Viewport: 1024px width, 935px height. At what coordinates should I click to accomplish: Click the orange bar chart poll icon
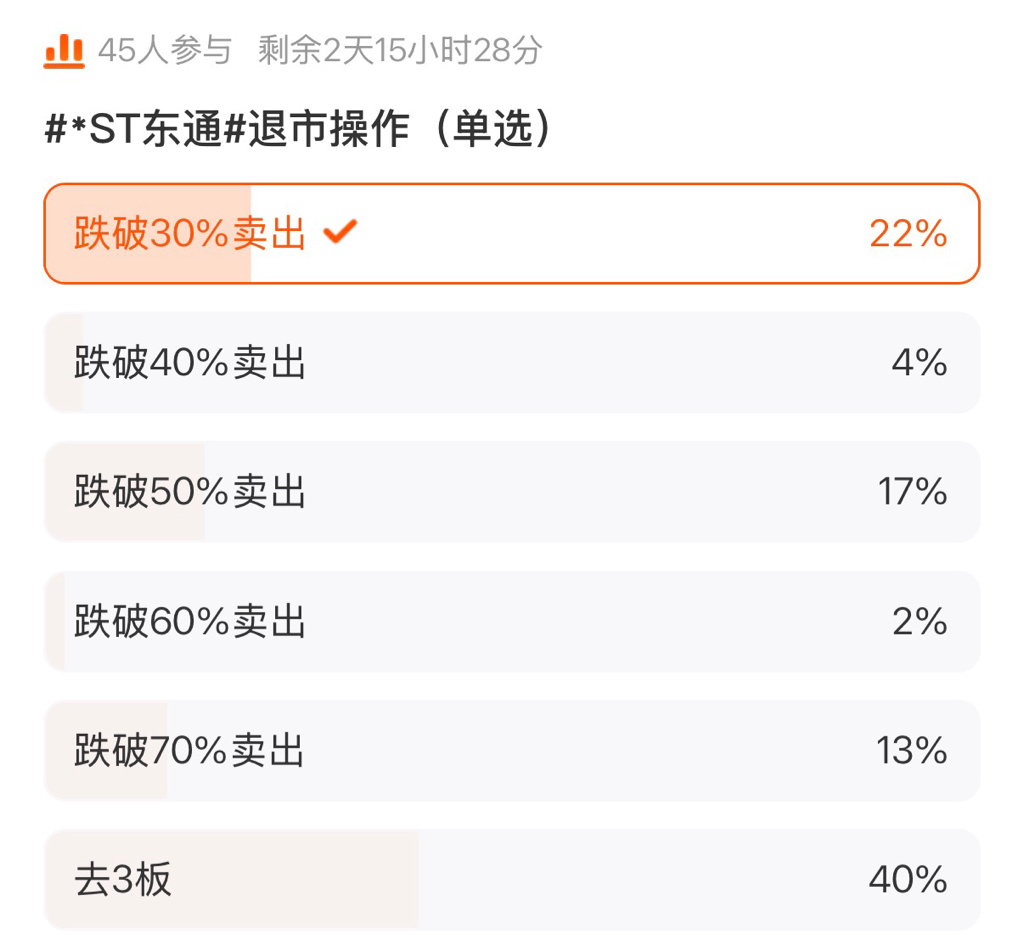pyautogui.click(x=64, y=49)
